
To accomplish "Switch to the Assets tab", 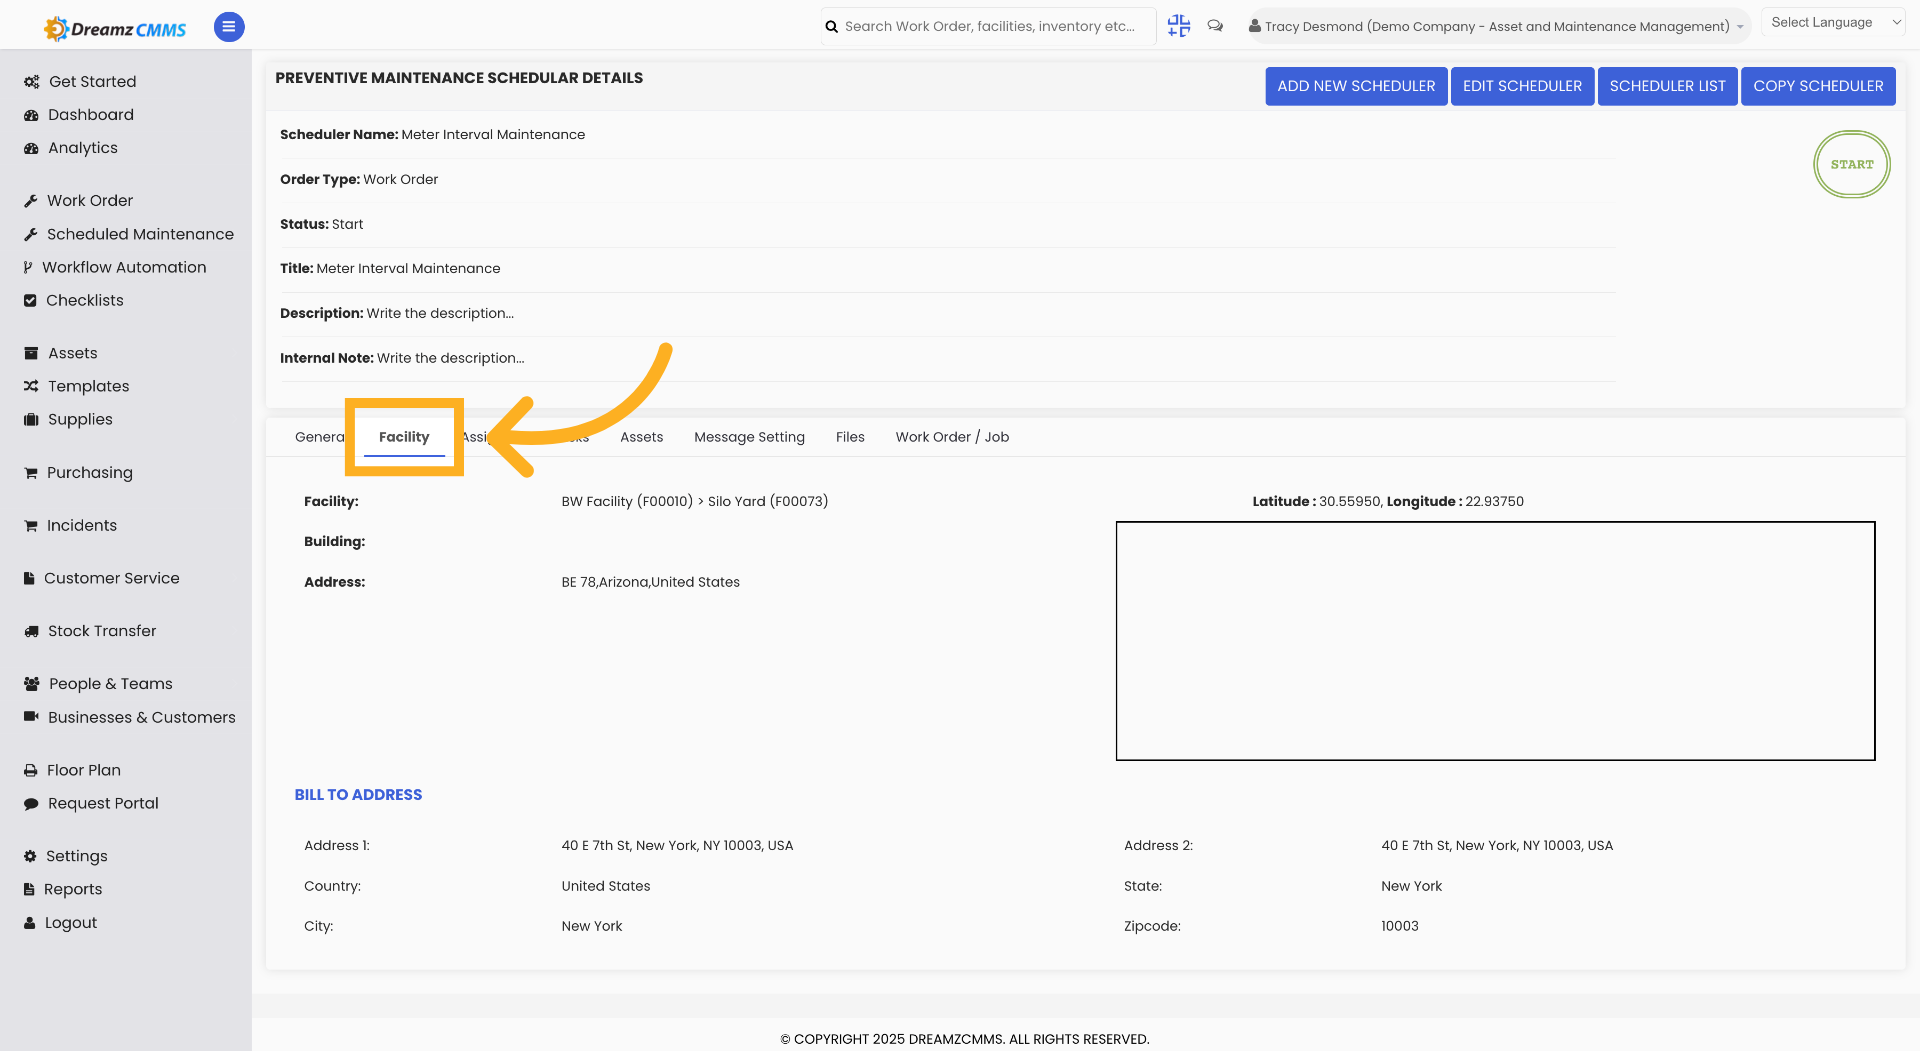I will click(x=642, y=437).
